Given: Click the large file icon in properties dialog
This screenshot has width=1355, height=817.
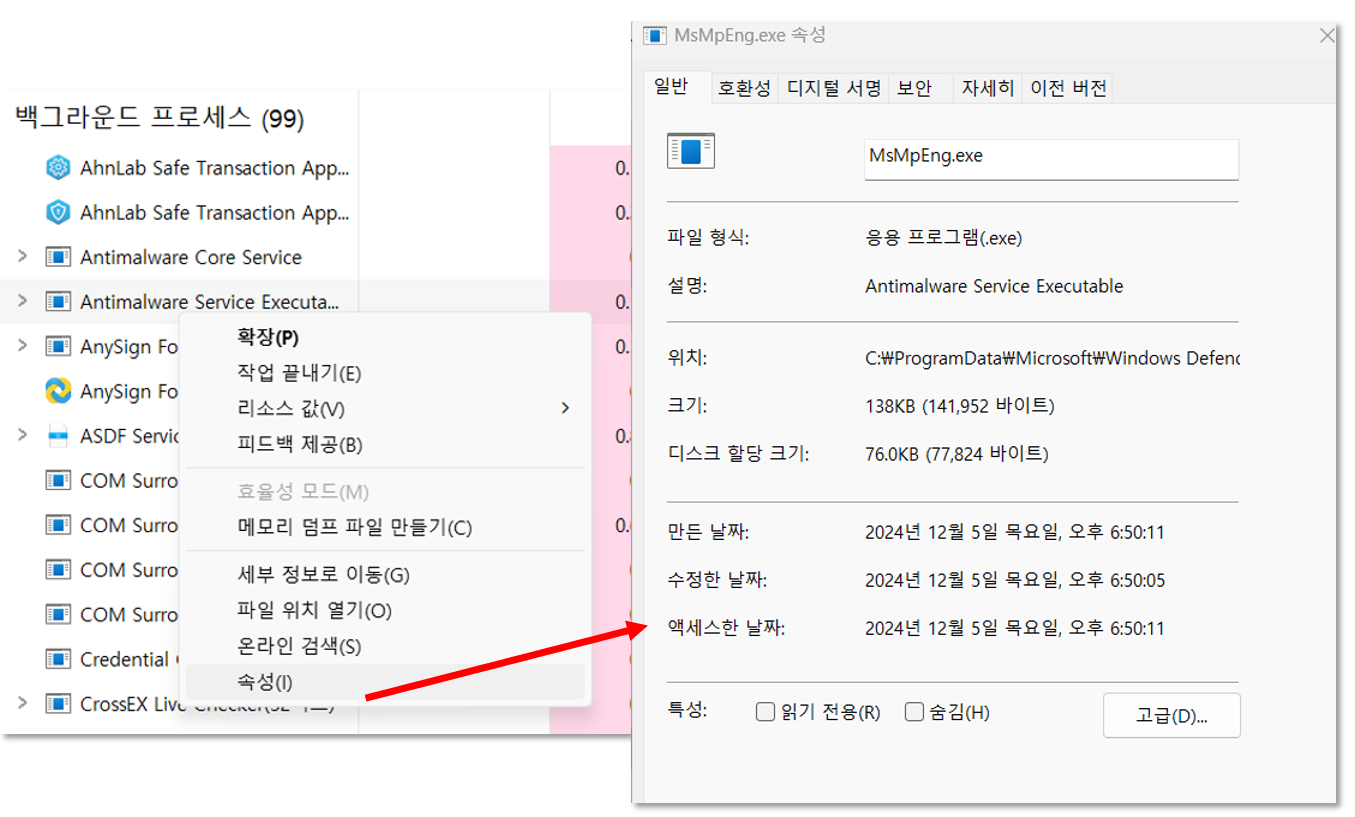Looking at the screenshot, I should 691,151.
